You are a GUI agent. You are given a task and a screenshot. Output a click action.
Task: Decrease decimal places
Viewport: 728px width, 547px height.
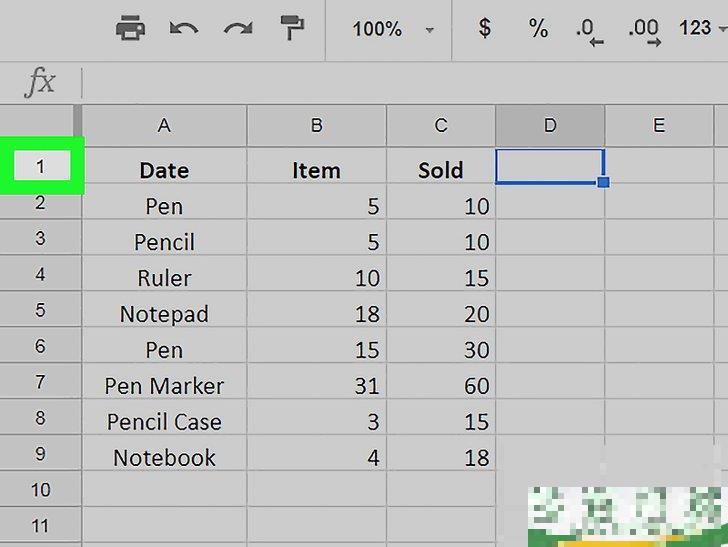pyautogui.click(x=589, y=30)
